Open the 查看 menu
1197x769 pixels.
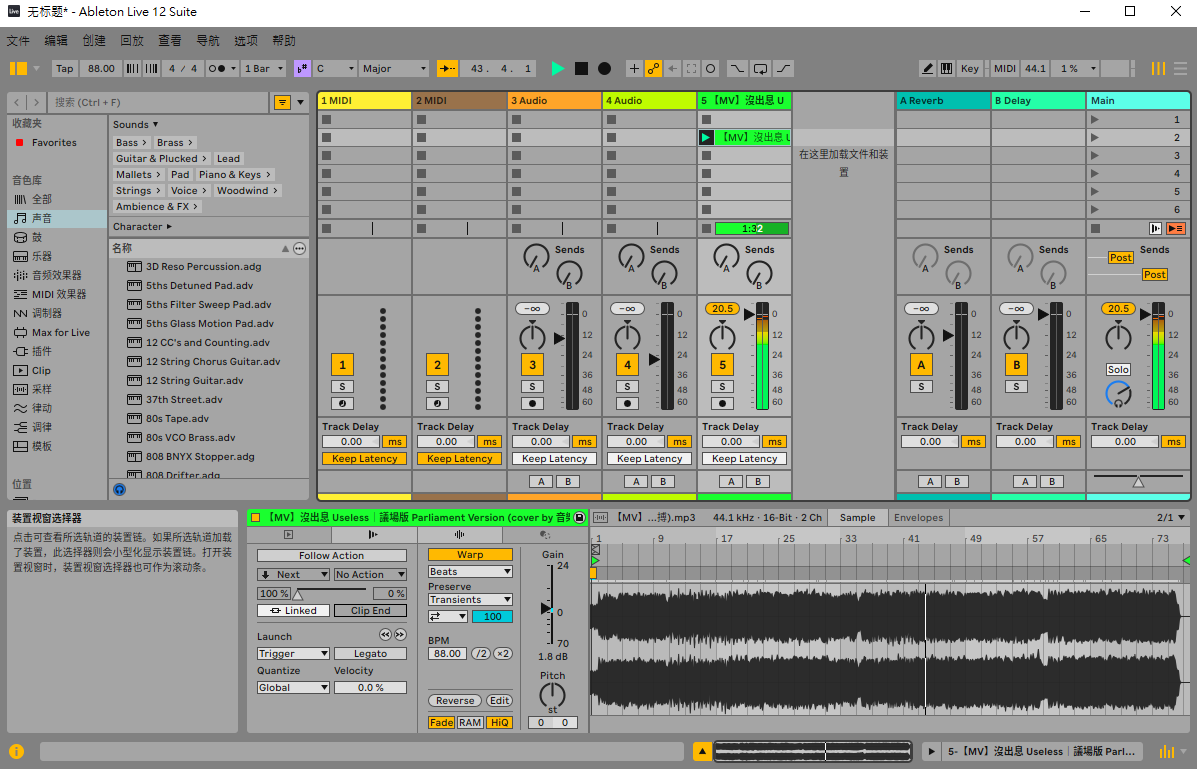coord(169,40)
